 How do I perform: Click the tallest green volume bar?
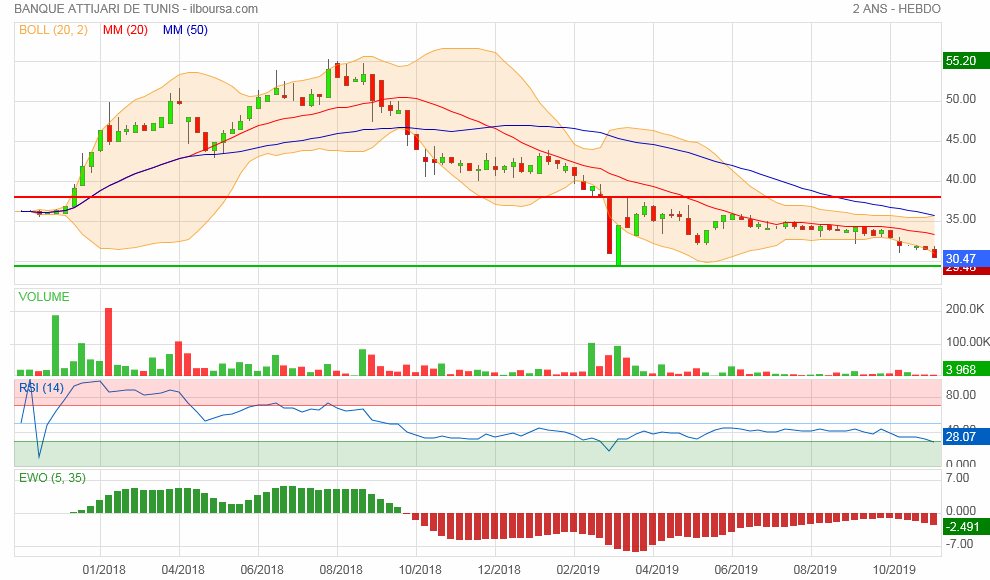coord(56,346)
